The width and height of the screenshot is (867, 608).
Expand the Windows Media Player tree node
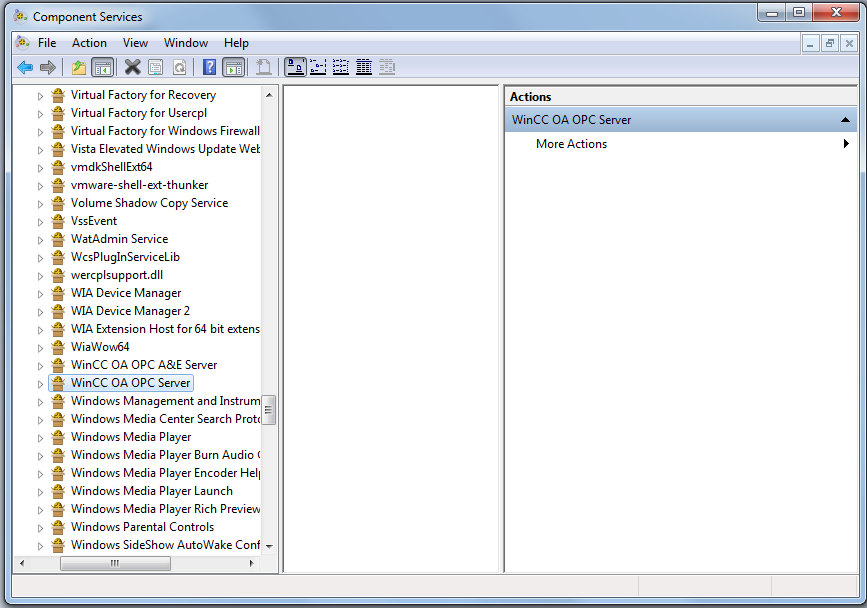pyautogui.click(x=41, y=437)
